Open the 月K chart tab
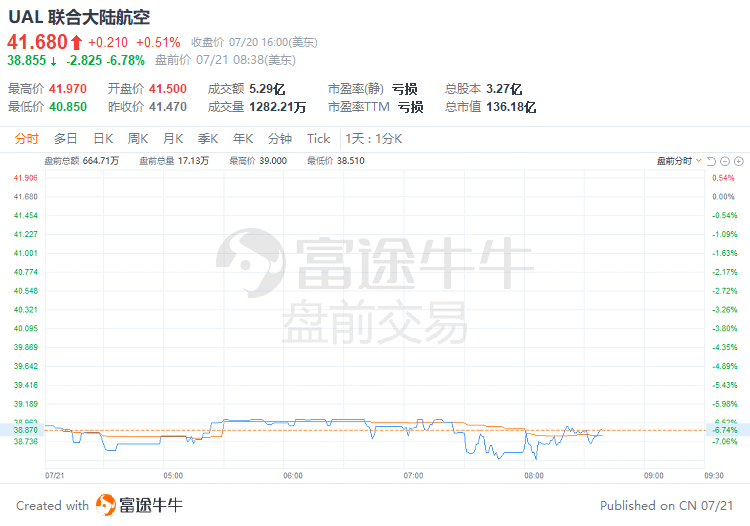Viewport: 750px width, 526px height. pyautogui.click(x=173, y=139)
